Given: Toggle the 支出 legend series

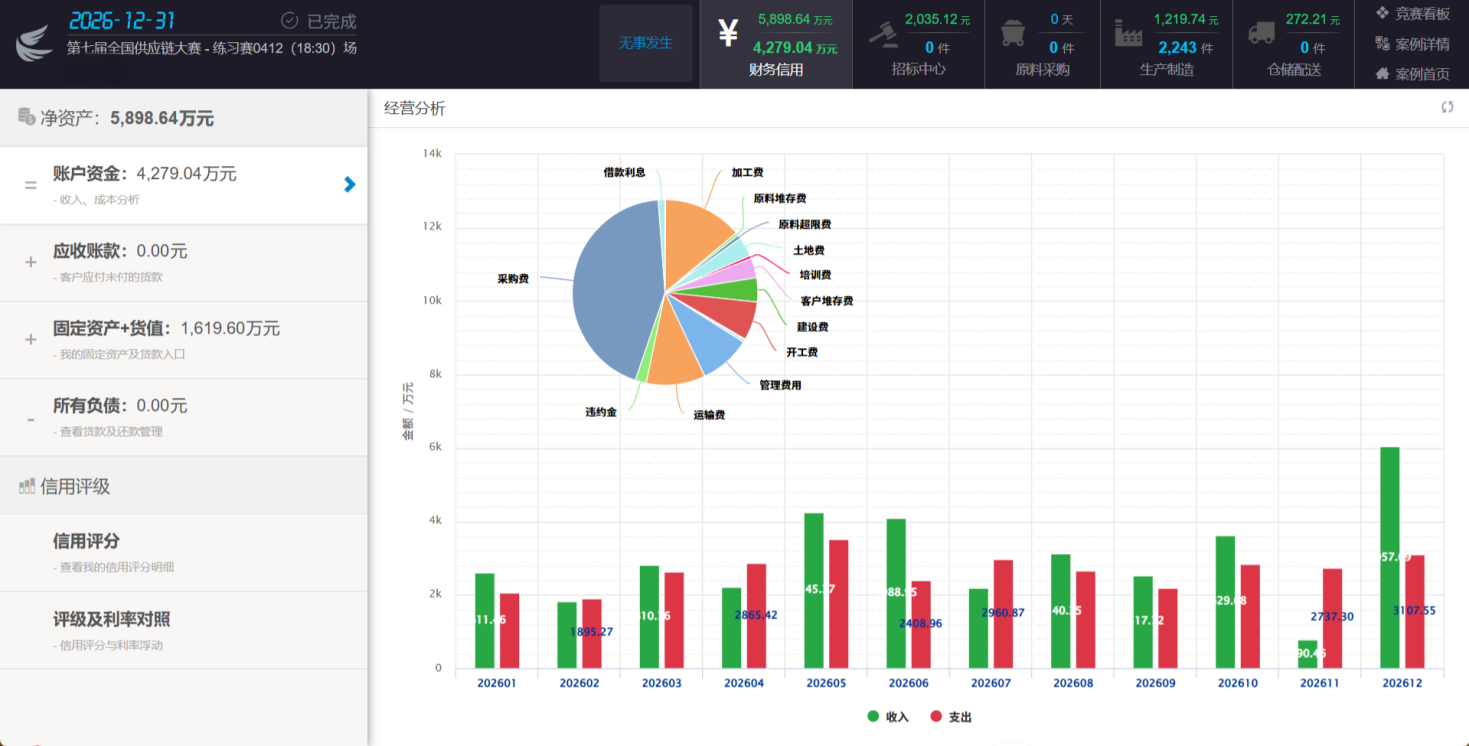Looking at the screenshot, I should coord(951,716).
